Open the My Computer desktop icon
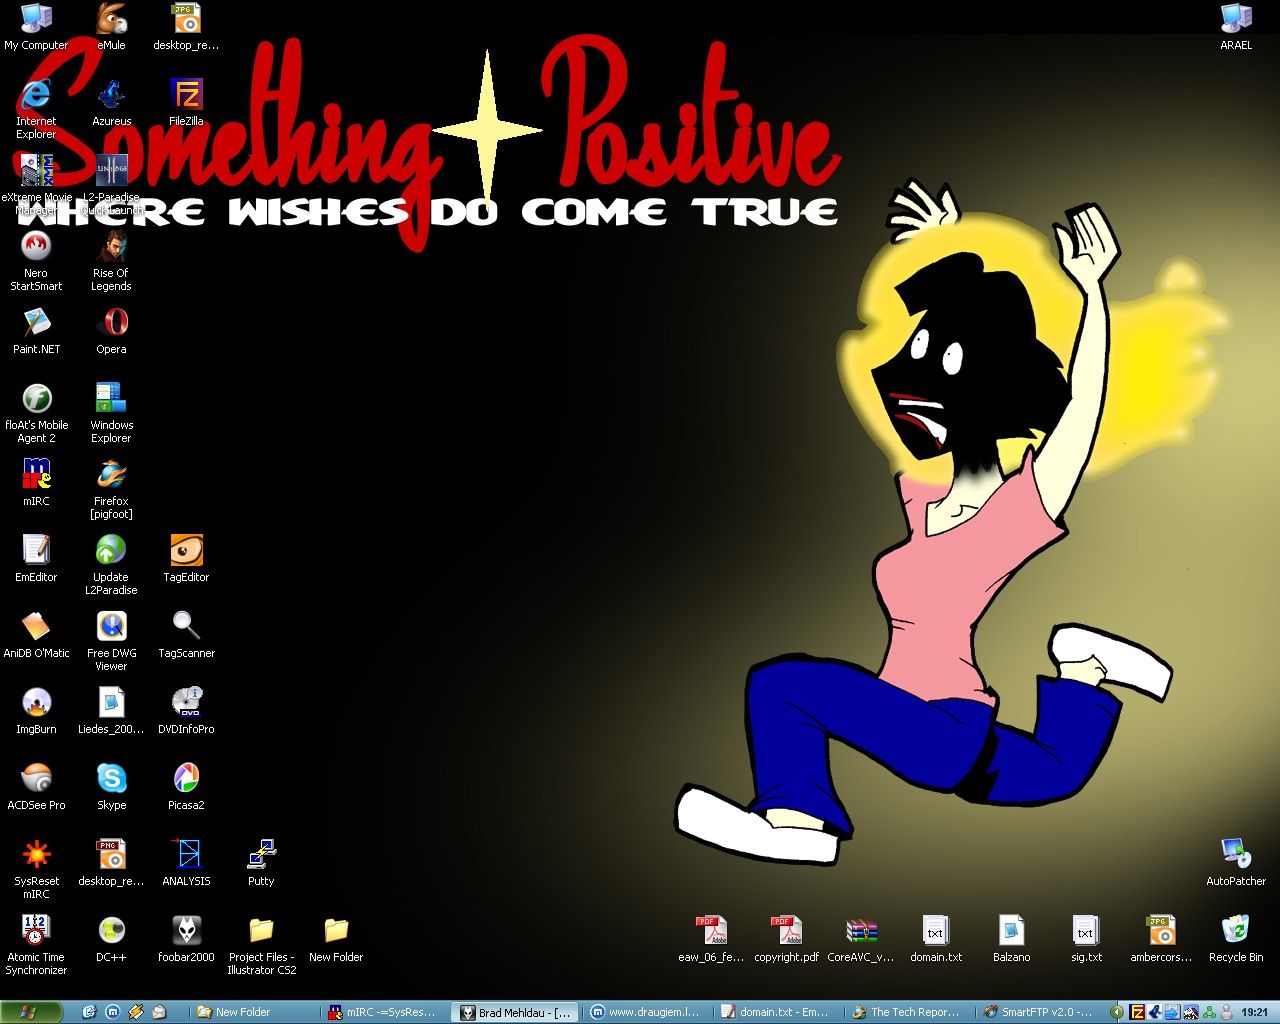This screenshot has height=1024, width=1280. [36, 26]
